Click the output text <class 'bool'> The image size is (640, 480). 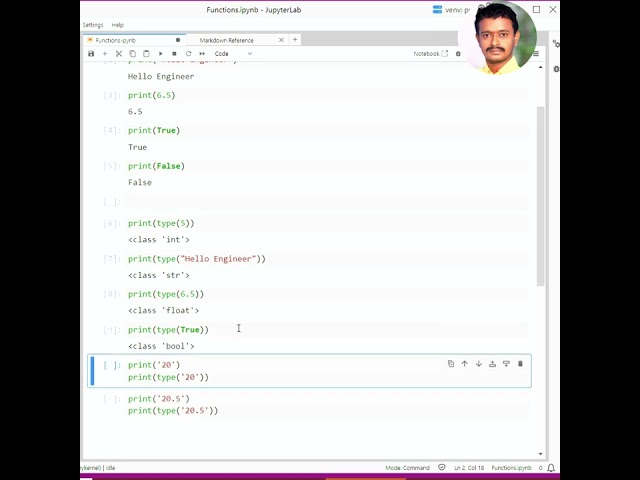point(161,346)
